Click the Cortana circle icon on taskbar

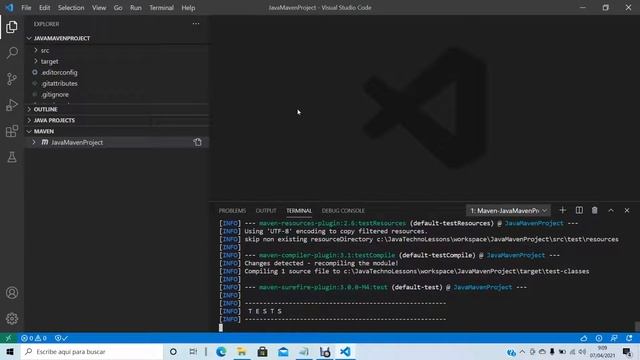173,351
